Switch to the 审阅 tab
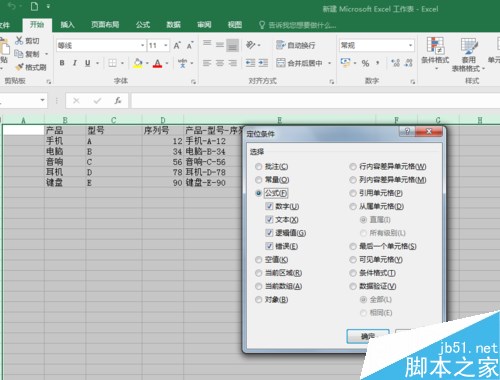This screenshot has height=380, width=500. point(204,24)
